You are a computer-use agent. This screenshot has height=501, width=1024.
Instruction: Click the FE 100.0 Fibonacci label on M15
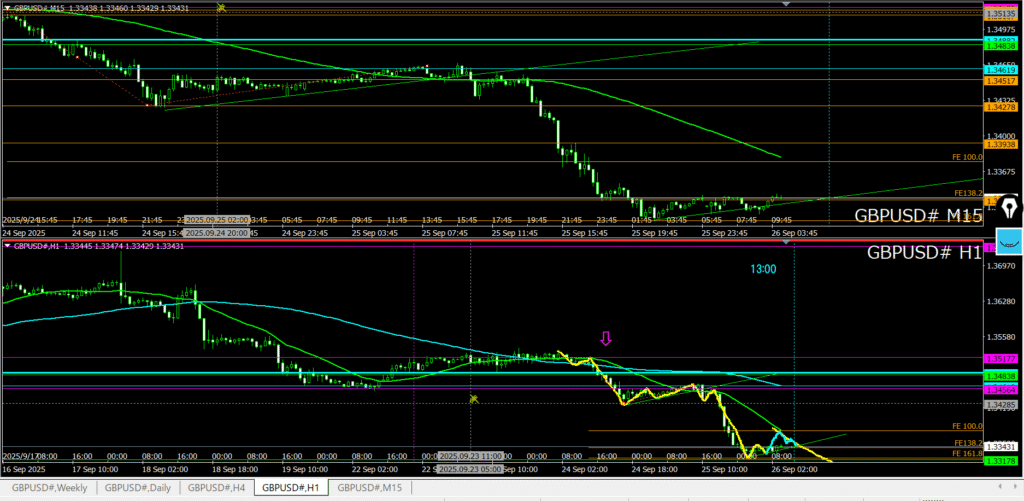(x=967, y=157)
